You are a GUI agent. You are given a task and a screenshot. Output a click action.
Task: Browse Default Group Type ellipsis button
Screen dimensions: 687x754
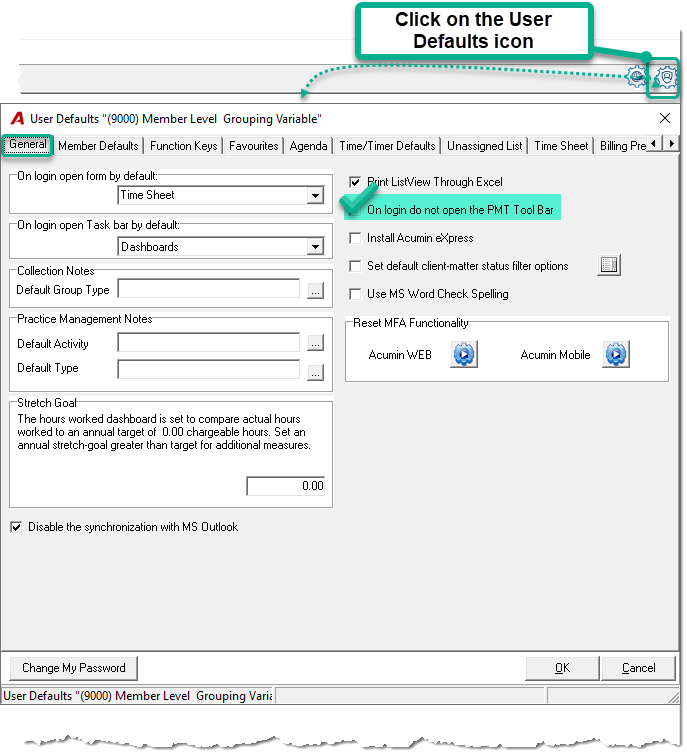point(315,290)
